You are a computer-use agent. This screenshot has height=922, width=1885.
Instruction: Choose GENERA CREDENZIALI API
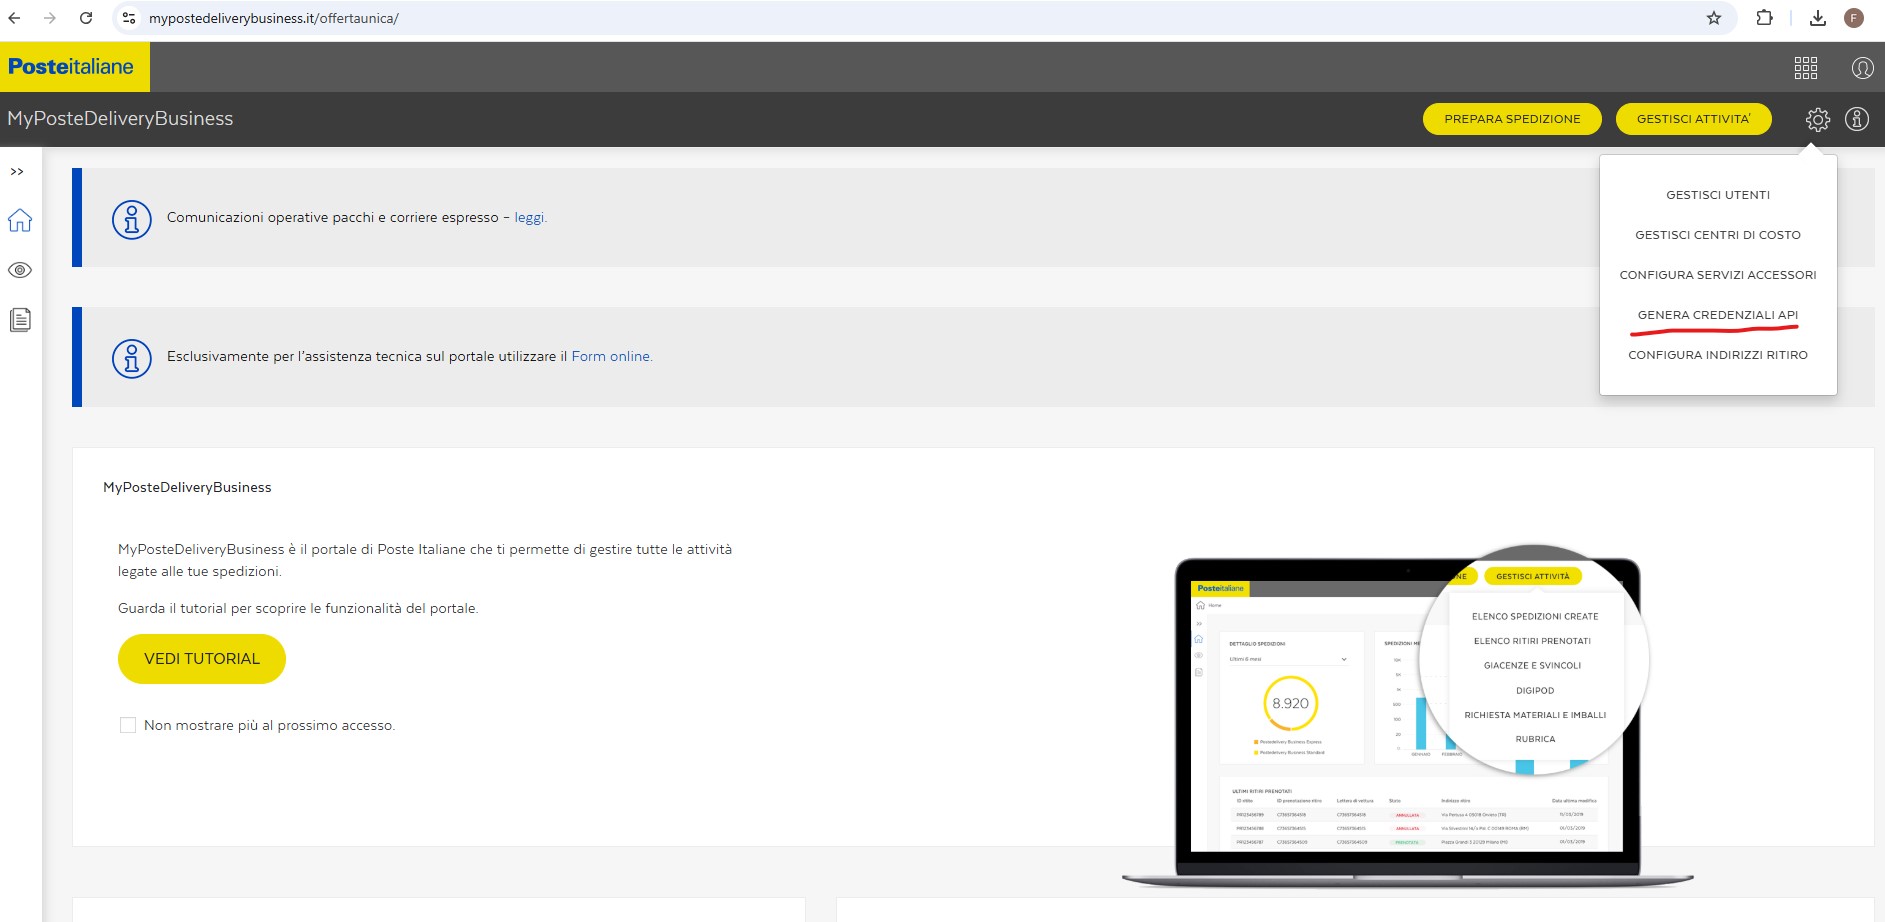1718,315
